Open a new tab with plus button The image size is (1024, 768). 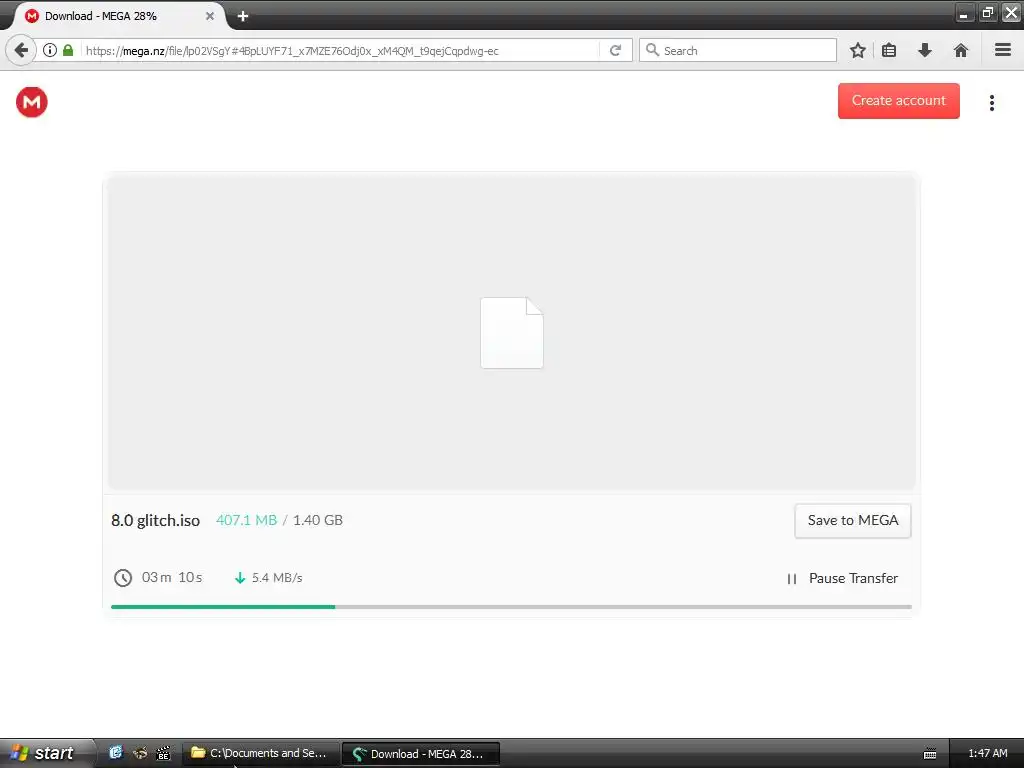[243, 16]
